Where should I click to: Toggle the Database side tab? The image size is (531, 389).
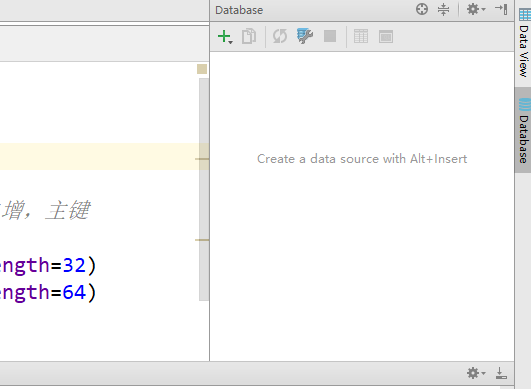pyautogui.click(x=524, y=130)
